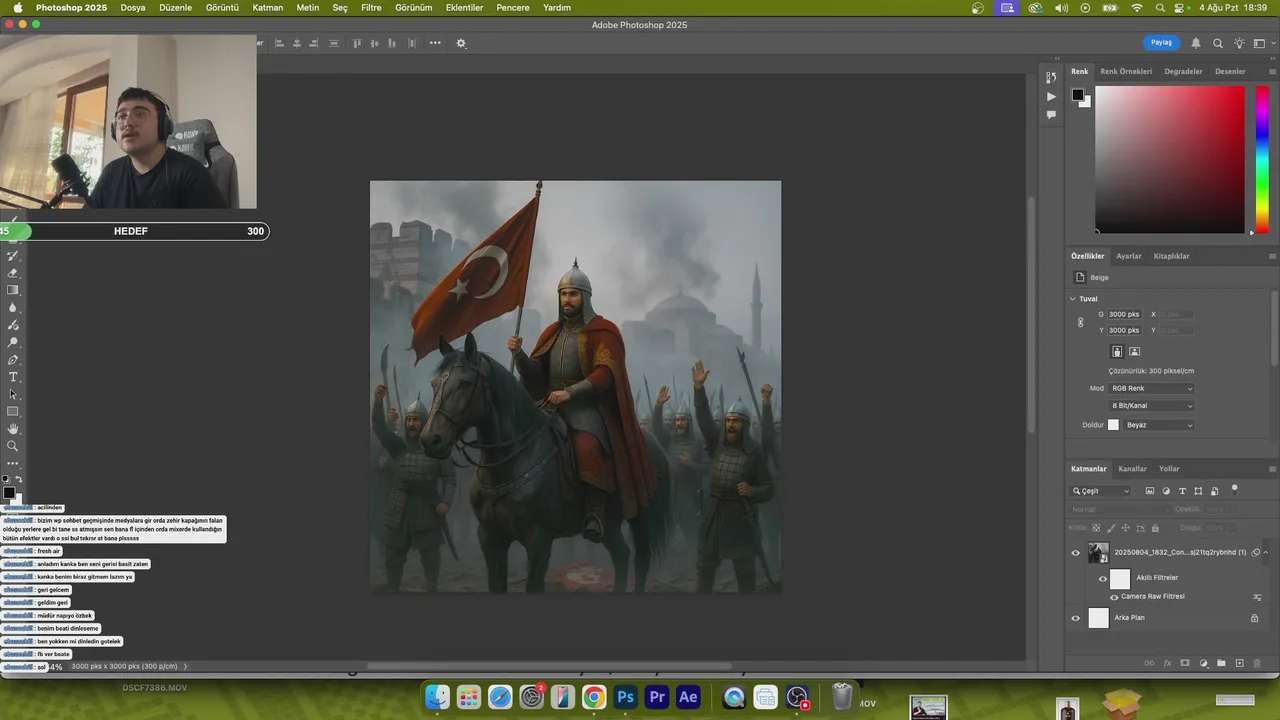
Task: Select the Zoom magnifier tool
Action: [x=13, y=446]
